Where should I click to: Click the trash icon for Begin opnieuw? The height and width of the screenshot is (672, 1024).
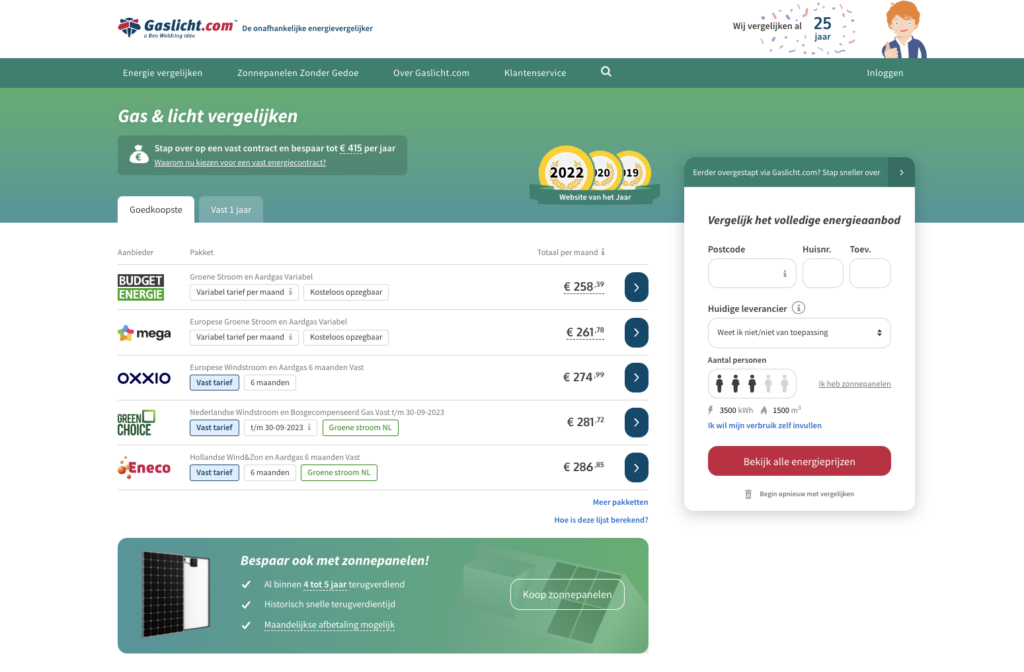pyautogui.click(x=748, y=494)
